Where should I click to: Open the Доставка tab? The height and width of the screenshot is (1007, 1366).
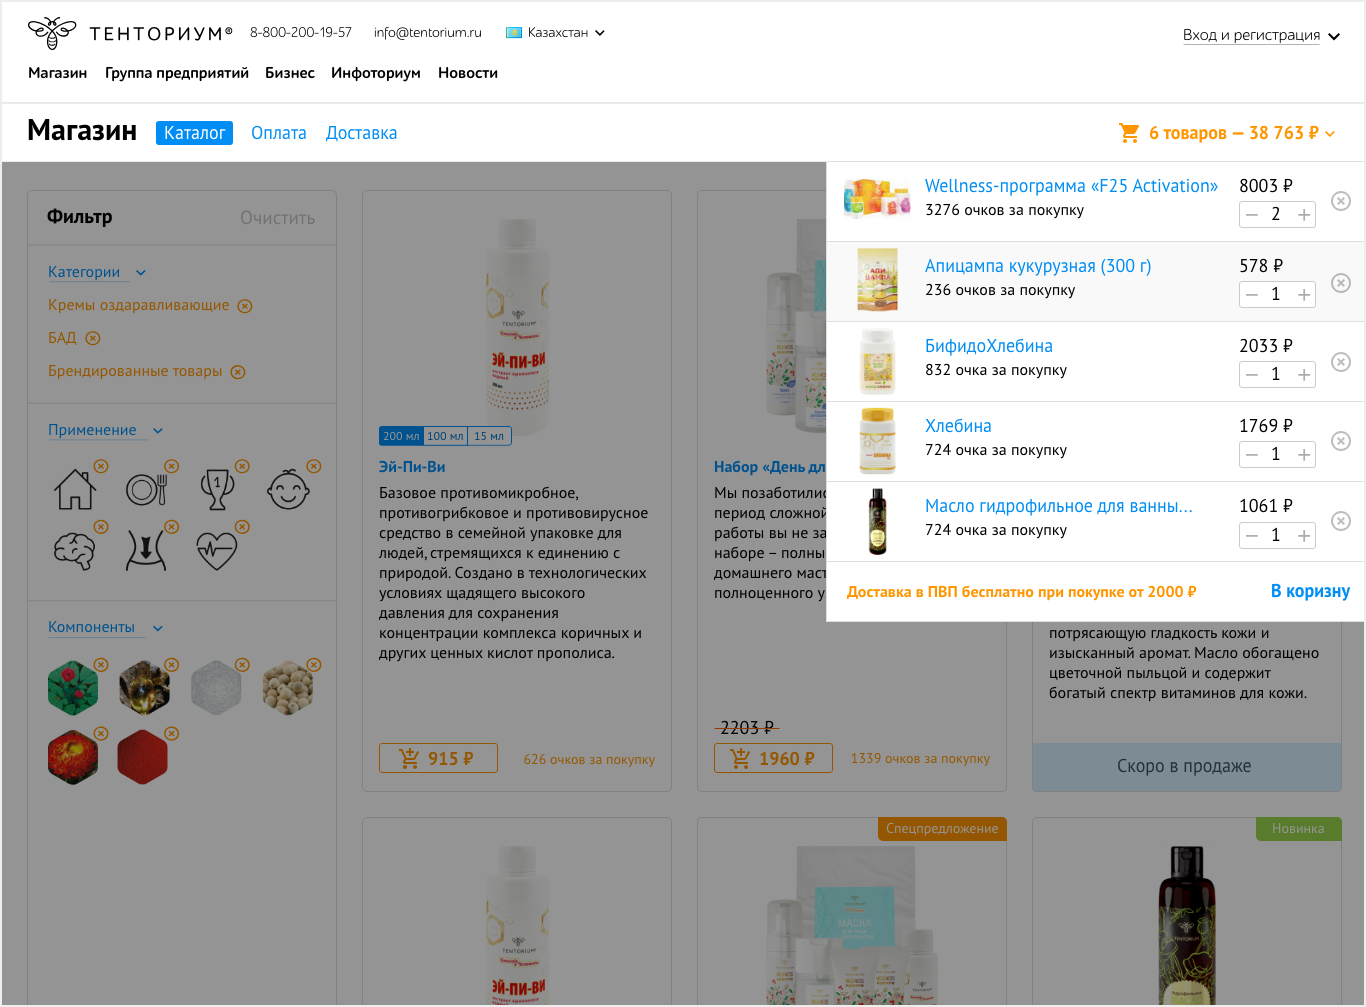tap(361, 133)
